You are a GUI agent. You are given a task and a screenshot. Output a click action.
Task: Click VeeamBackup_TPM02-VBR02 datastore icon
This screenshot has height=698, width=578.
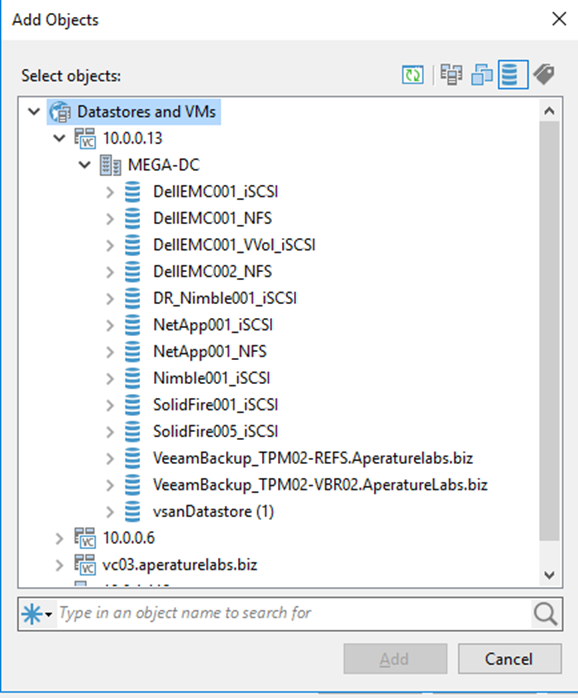click(x=132, y=485)
